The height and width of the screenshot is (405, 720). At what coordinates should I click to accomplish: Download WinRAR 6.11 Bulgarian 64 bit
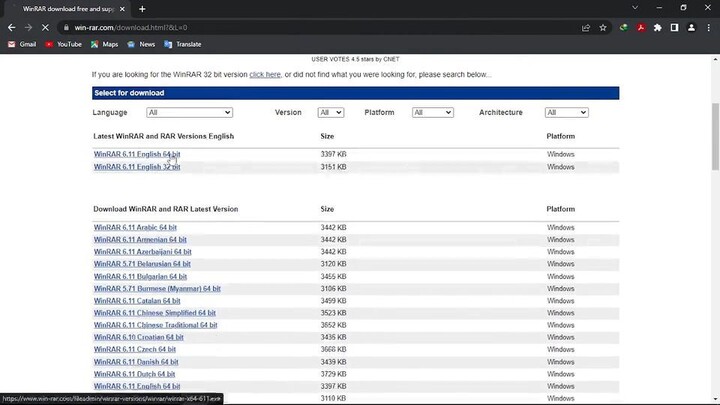click(x=140, y=276)
